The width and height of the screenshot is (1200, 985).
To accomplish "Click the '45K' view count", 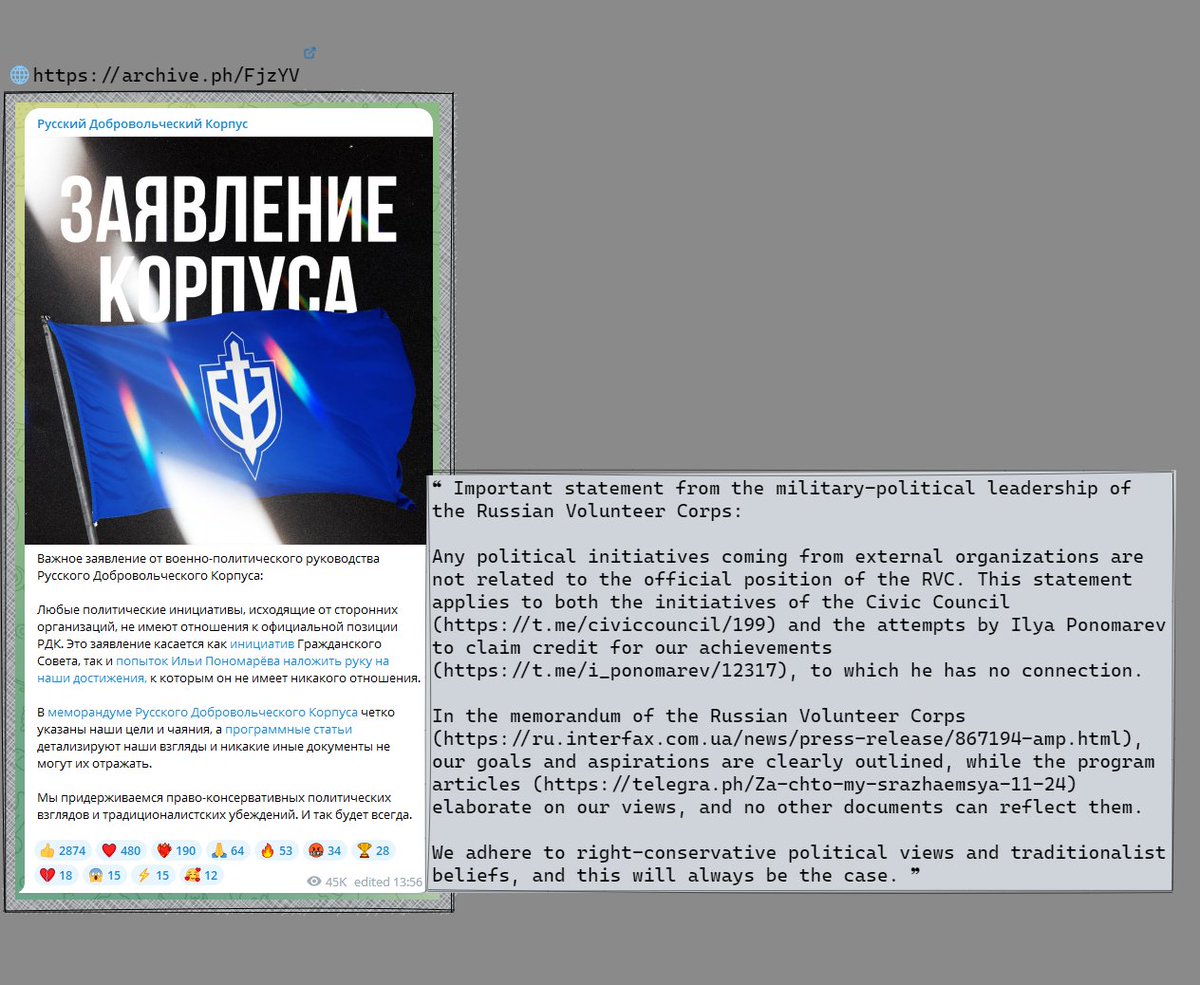I will pos(336,882).
